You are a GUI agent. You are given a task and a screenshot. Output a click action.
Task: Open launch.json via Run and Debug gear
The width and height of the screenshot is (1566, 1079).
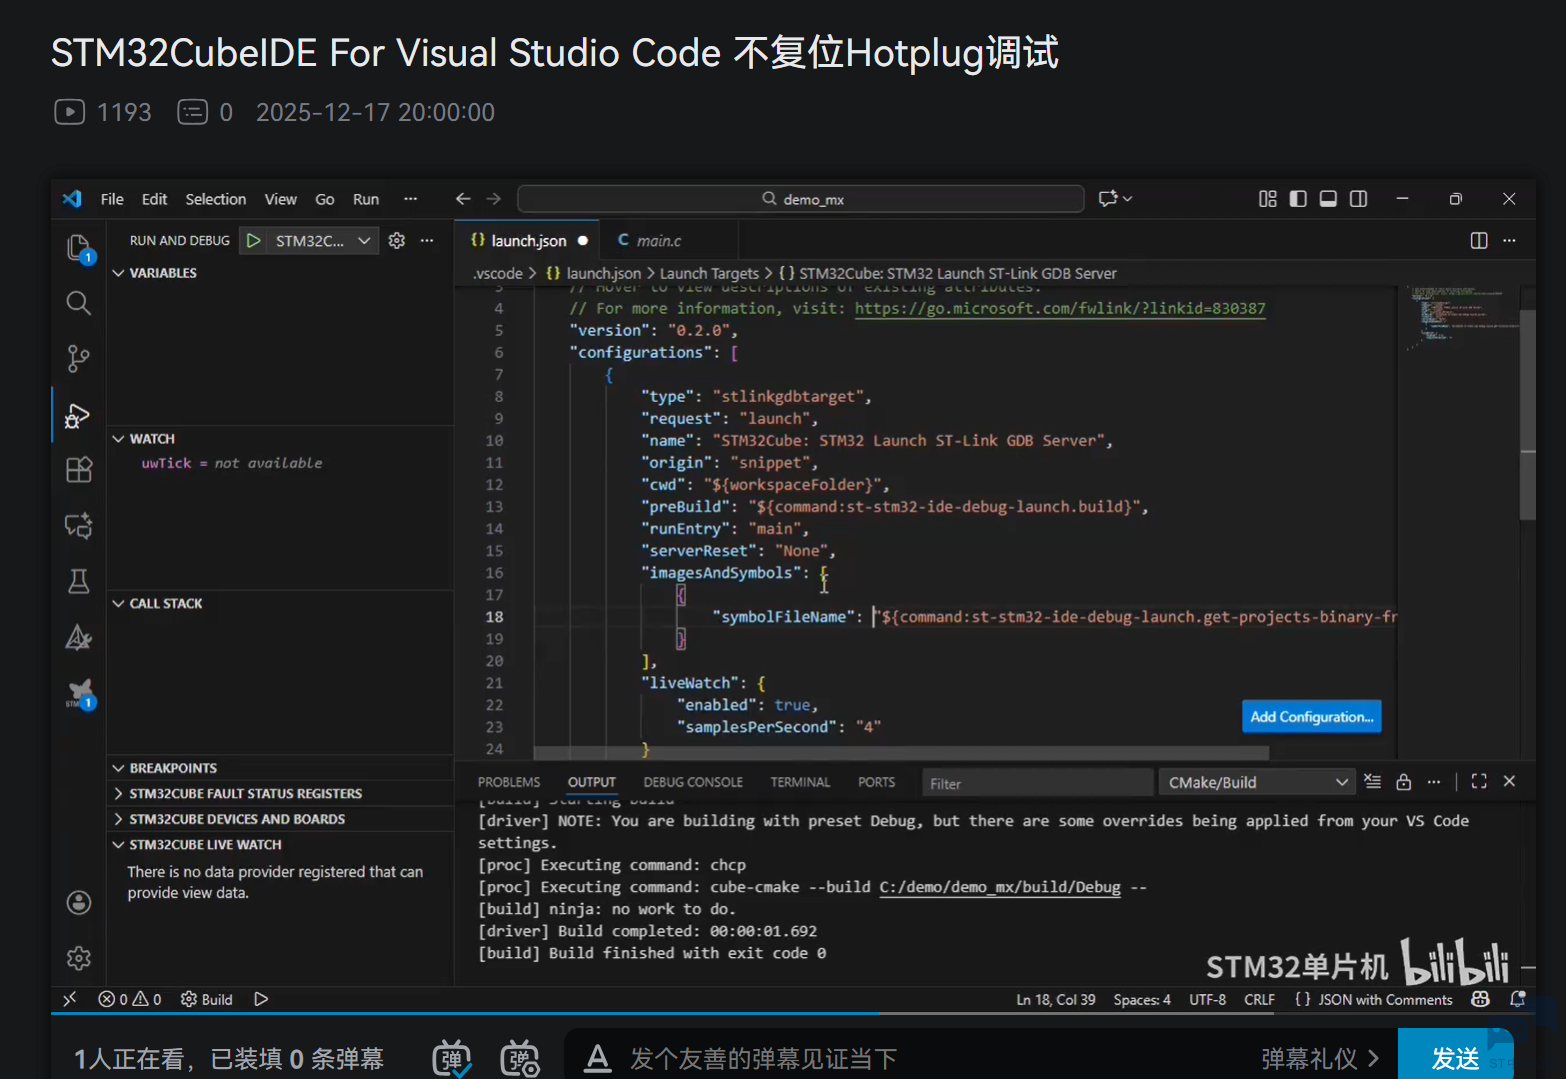point(397,241)
